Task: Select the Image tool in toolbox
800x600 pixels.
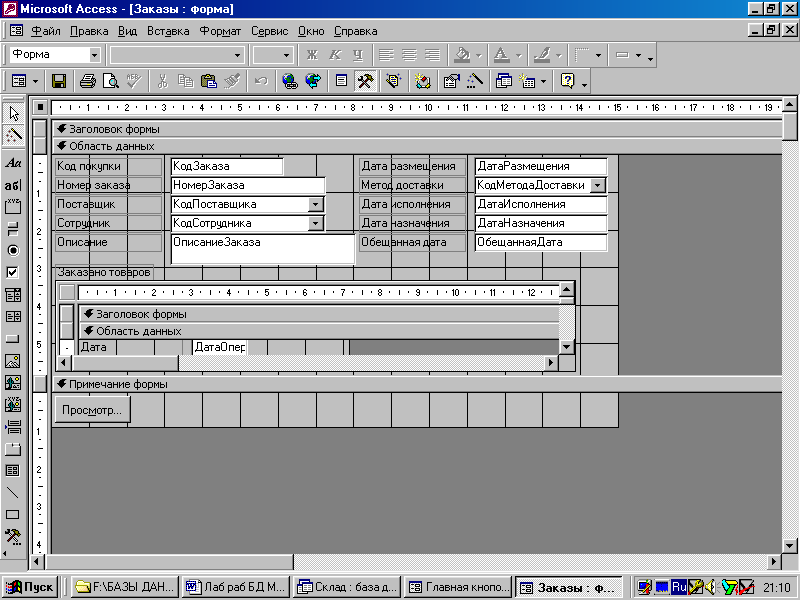Action: pyautogui.click(x=13, y=360)
